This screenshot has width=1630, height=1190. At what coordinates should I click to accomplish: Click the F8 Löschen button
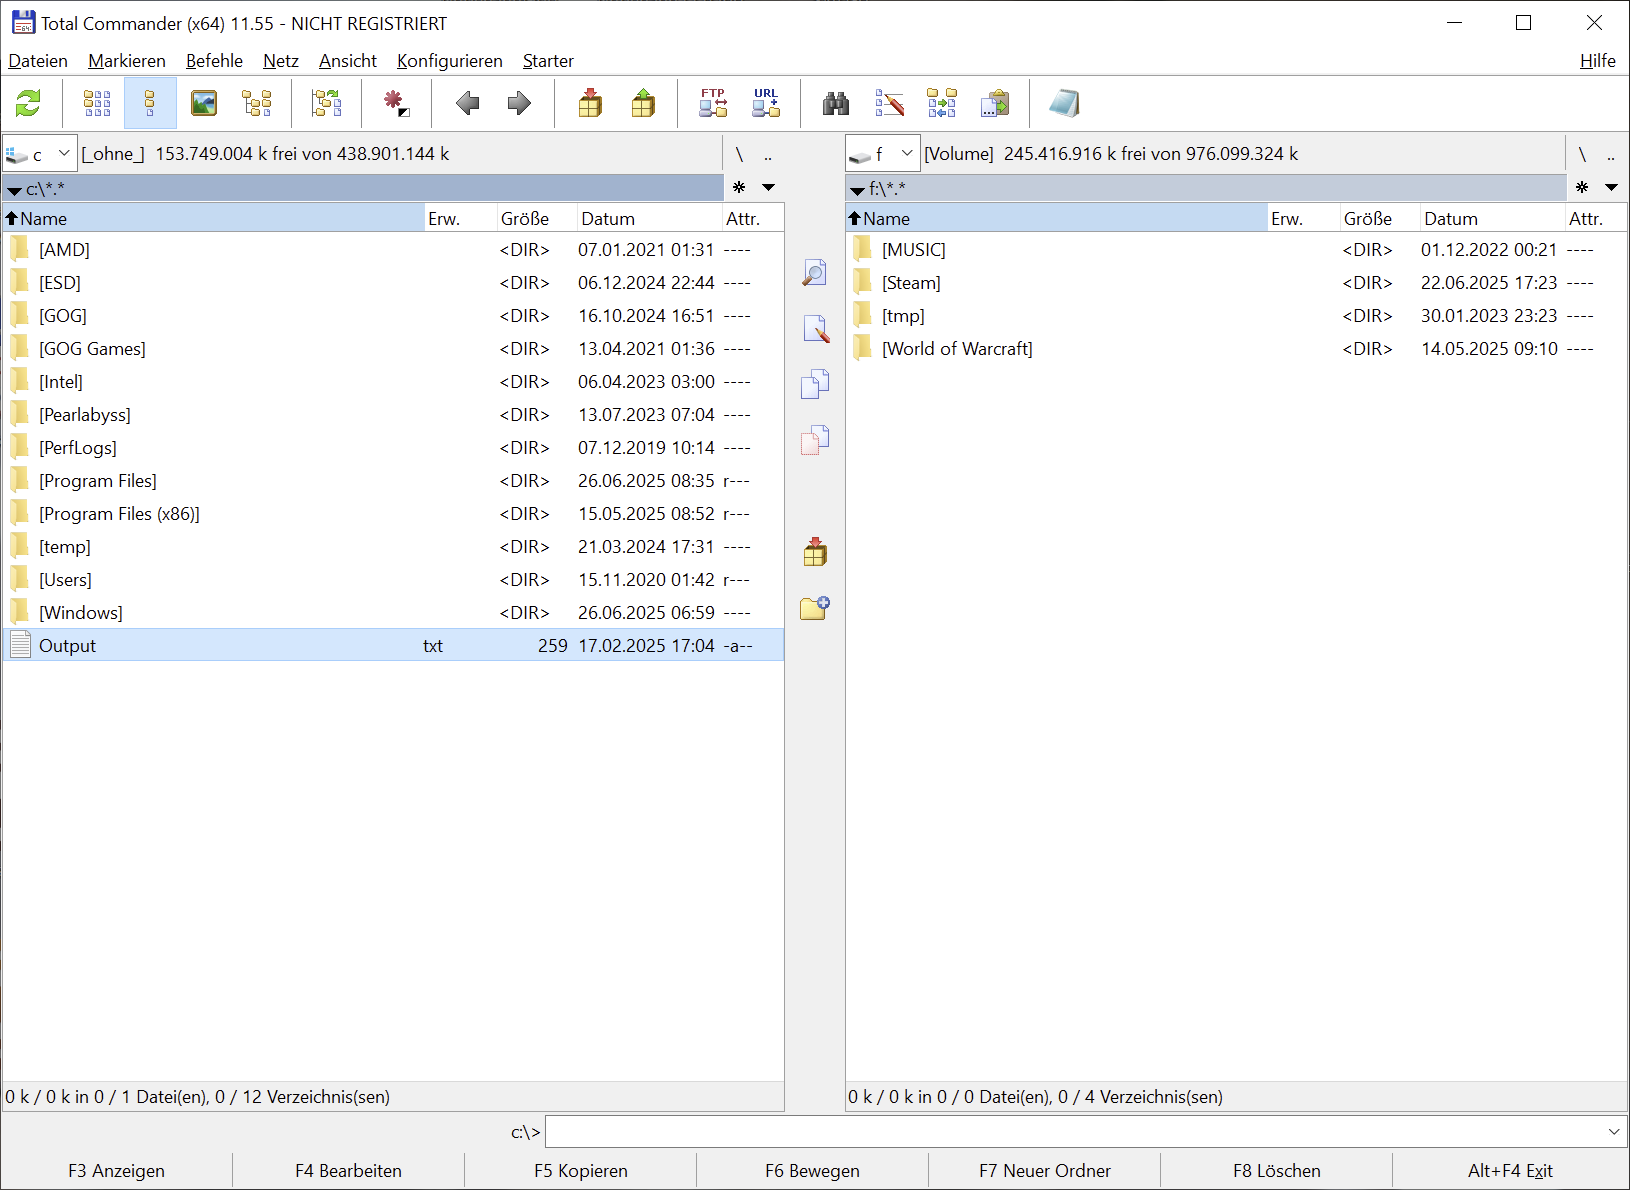tap(1277, 1171)
